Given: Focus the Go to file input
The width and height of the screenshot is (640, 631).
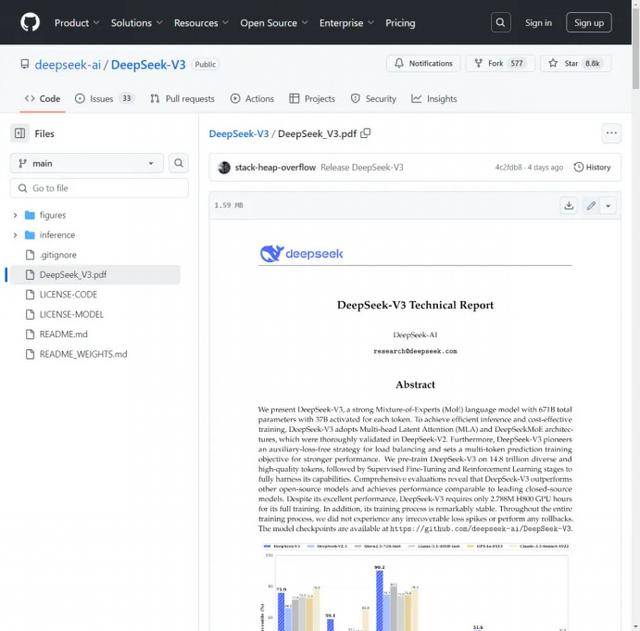Looking at the screenshot, I should click(x=99, y=188).
